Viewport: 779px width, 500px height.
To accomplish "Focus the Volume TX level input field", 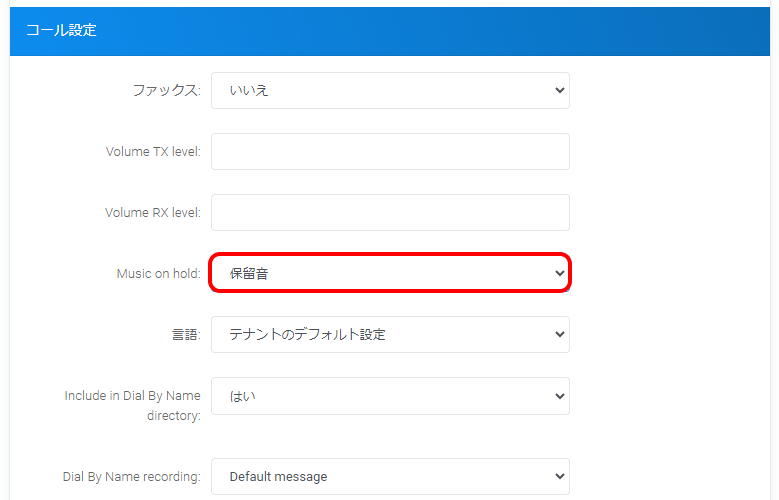I will [390, 152].
